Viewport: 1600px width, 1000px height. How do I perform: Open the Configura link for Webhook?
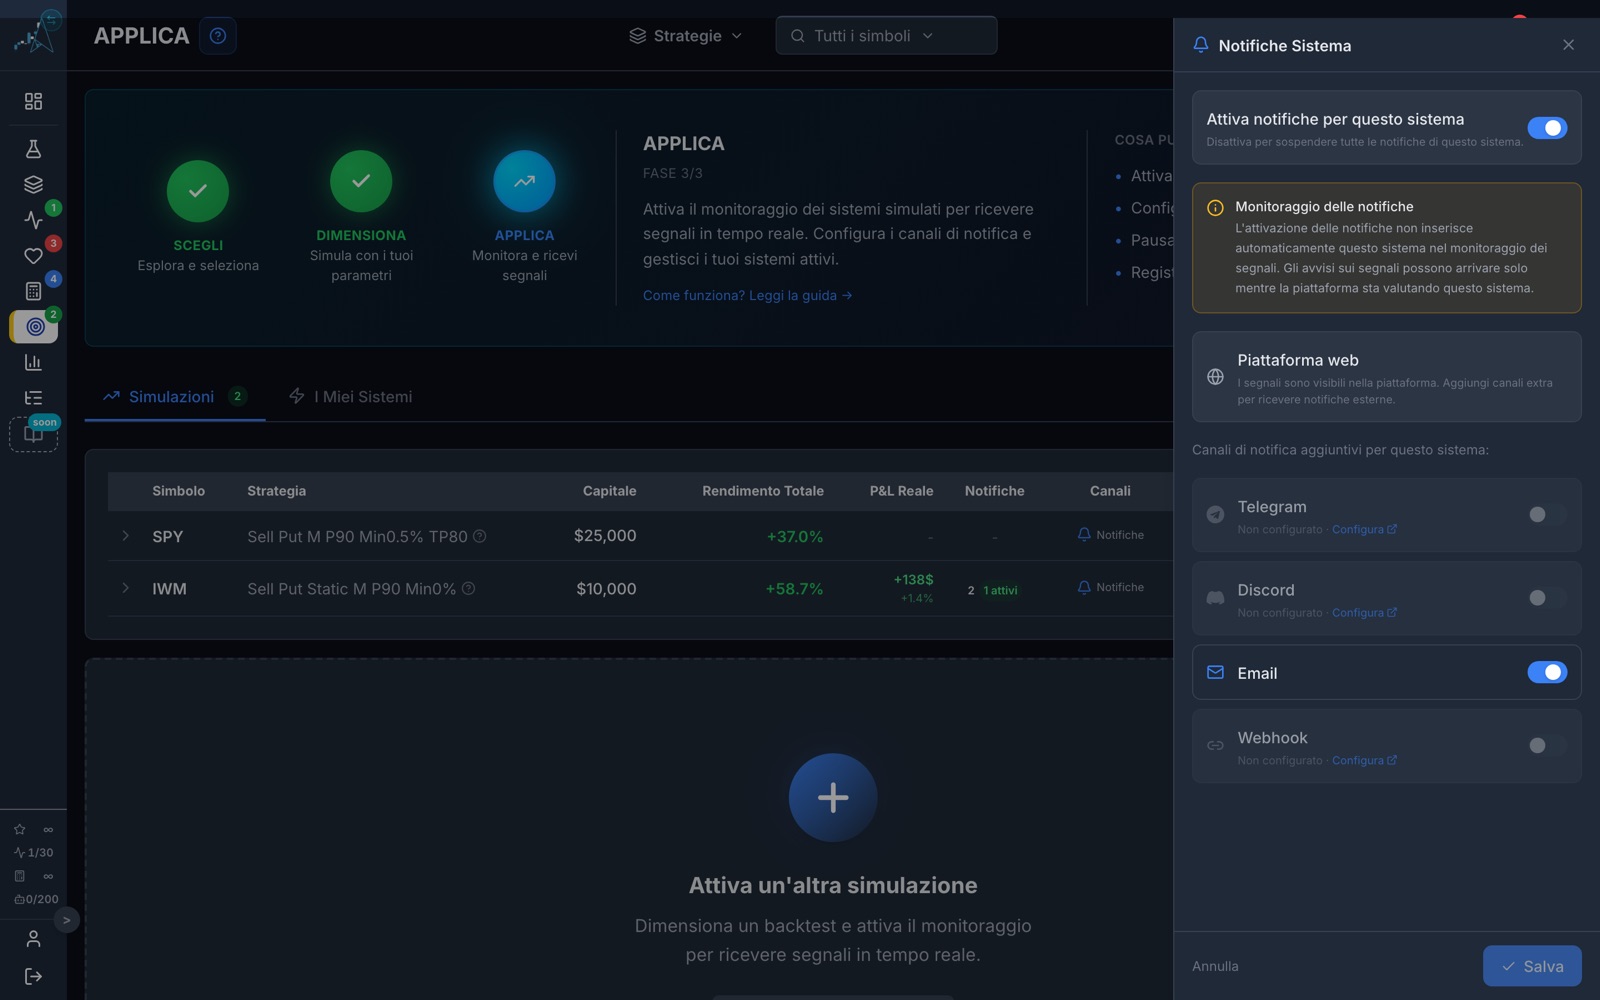coord(1364,760)
